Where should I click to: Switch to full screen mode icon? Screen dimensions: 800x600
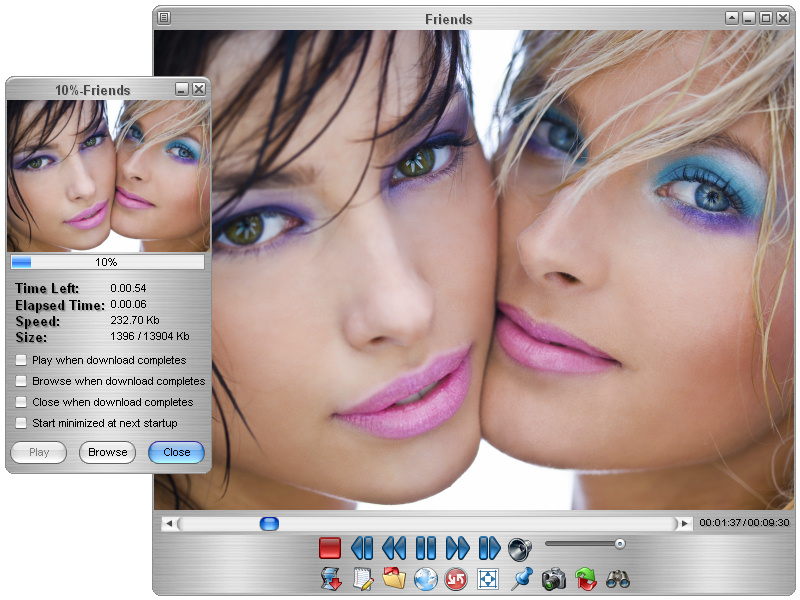click(x=487, y=578)
